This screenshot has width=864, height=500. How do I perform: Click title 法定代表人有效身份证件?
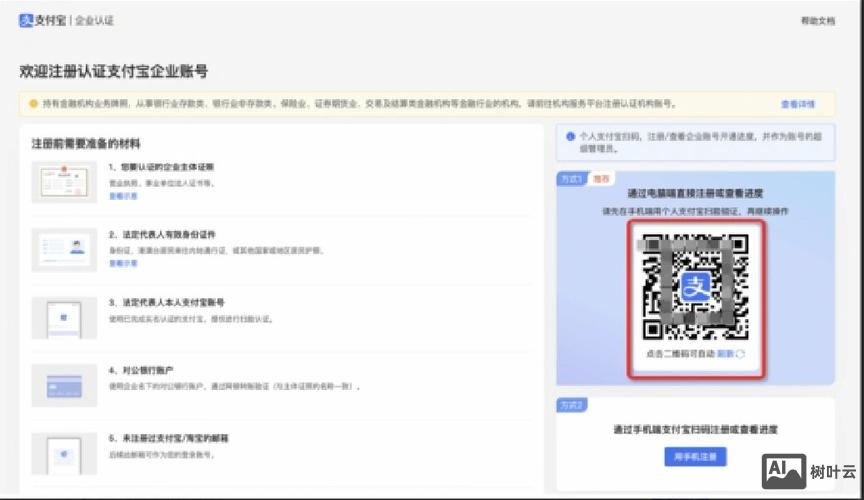coord(162,235)
